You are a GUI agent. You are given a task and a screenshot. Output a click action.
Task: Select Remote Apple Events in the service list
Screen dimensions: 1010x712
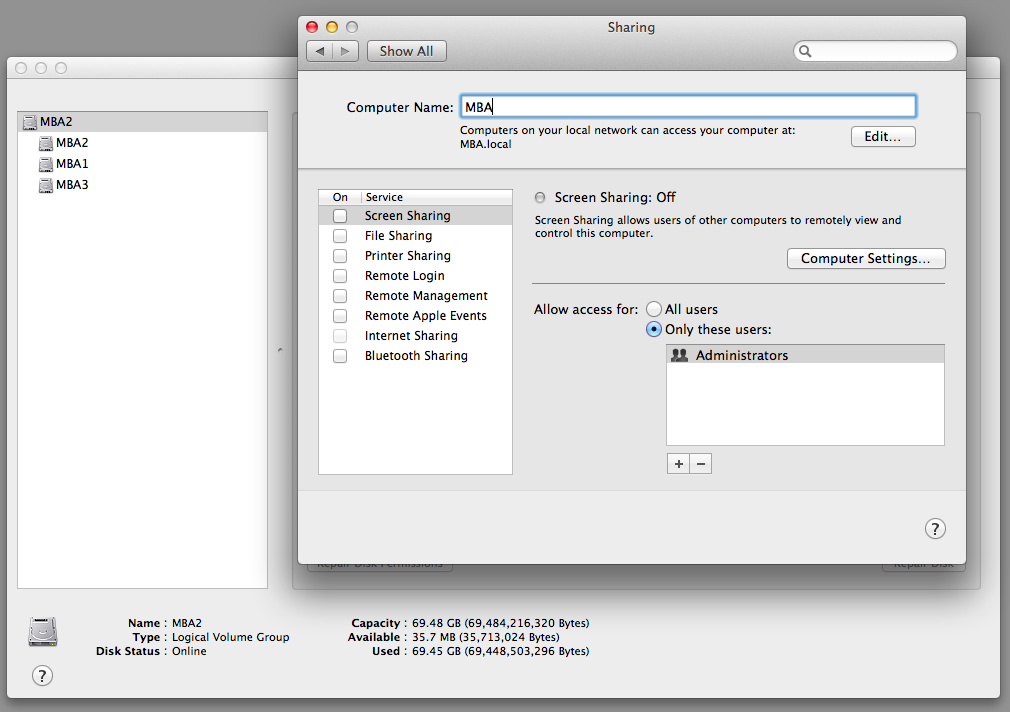click(x=415, y=316)
